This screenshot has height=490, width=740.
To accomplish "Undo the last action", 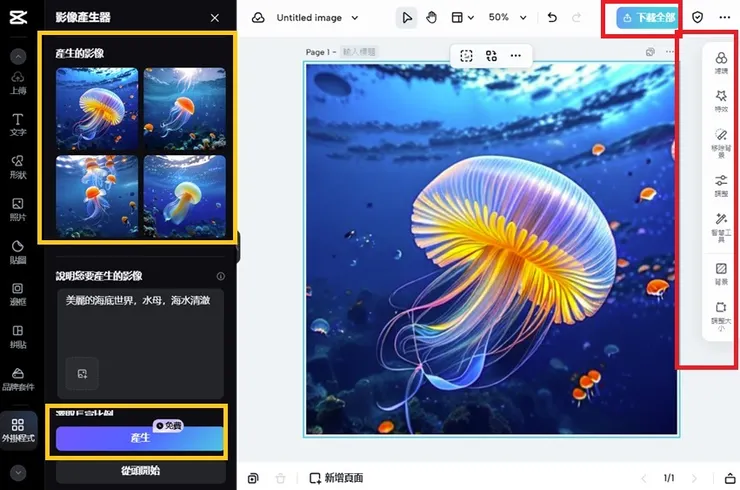I will pyautogui.click(x=552, y=18).
